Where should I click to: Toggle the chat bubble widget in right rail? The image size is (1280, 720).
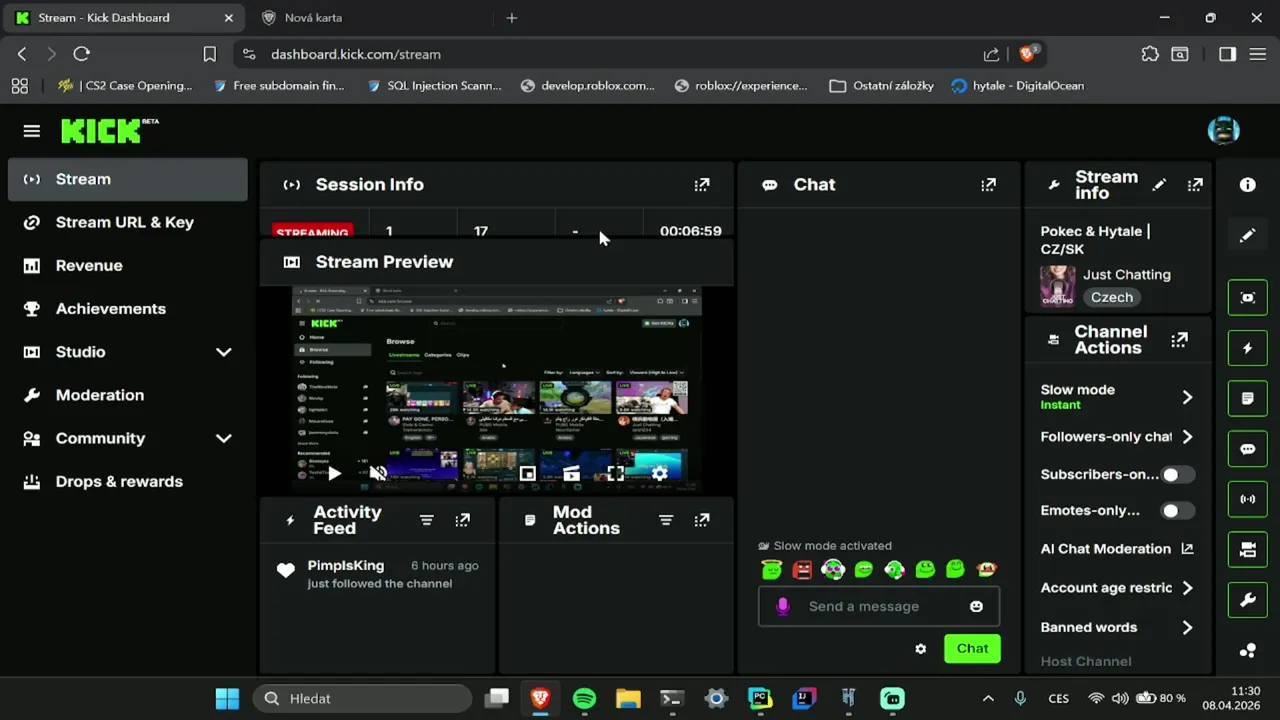point(1248,449)
